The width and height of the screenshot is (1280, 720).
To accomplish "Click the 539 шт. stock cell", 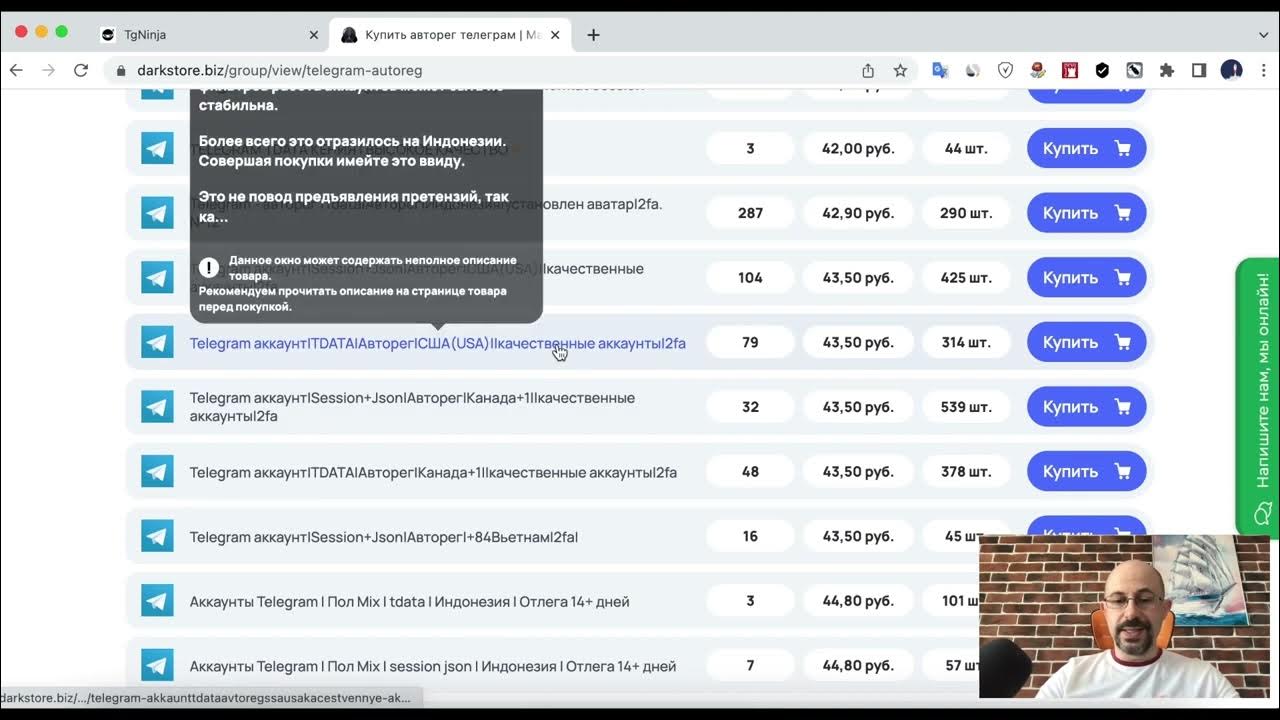I will pyautogui.click(x=966, y=407).
